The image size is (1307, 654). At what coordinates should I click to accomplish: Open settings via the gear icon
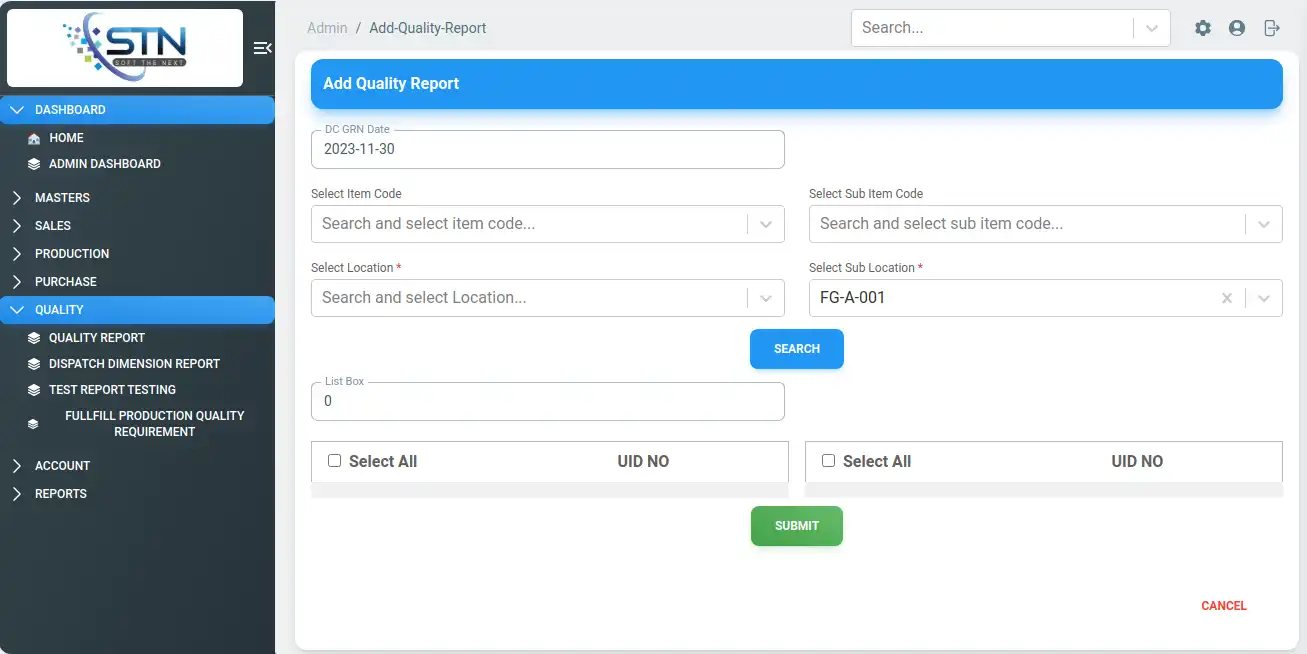pyautogui.click(x=1203, y=28)
